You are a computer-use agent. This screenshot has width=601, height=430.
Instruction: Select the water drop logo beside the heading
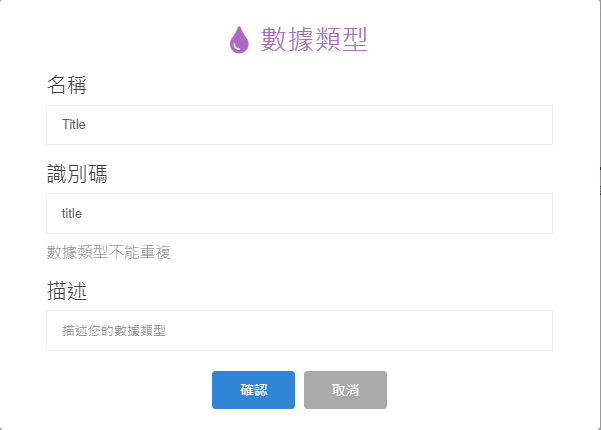click(238, 40)
